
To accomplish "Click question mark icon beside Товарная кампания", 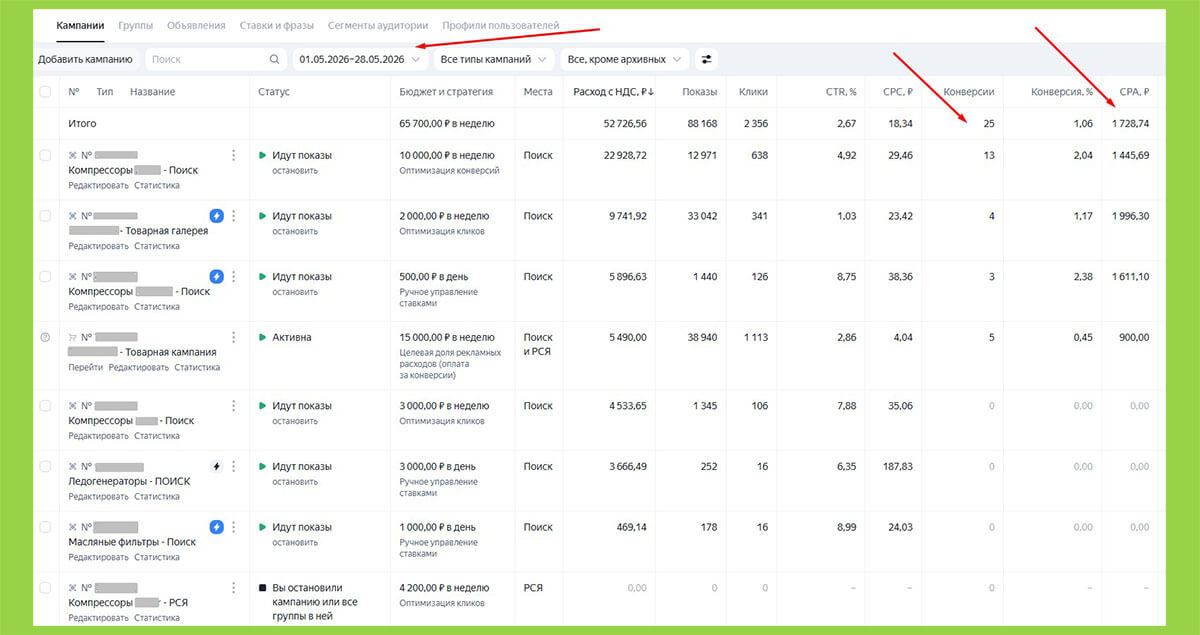I will (45, 337).
